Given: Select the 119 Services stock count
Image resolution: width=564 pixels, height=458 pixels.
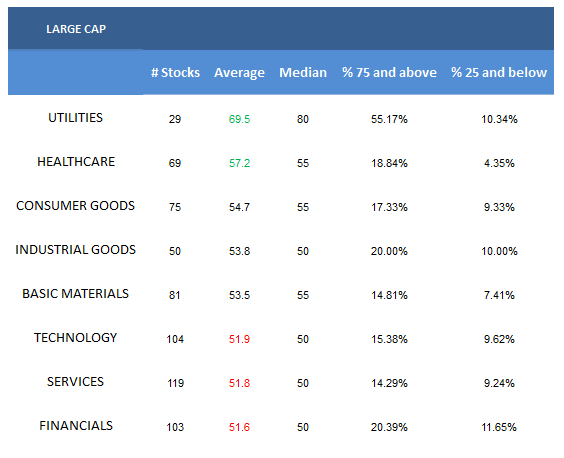Looking at the screenshot, I should tap(175, 383).
